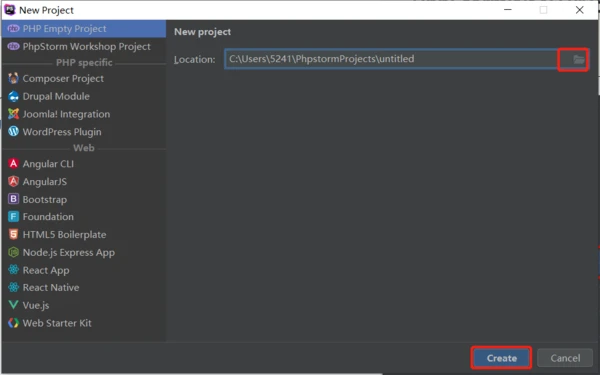Select the WordPress Plugin icon

tap(13, 132)
